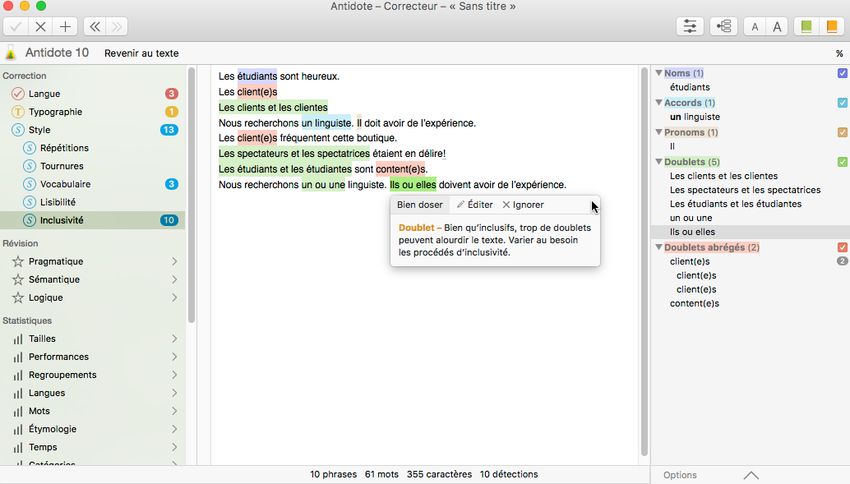Click the Pragmatique star icon
The image size is (850, 484).
(18, 261)
